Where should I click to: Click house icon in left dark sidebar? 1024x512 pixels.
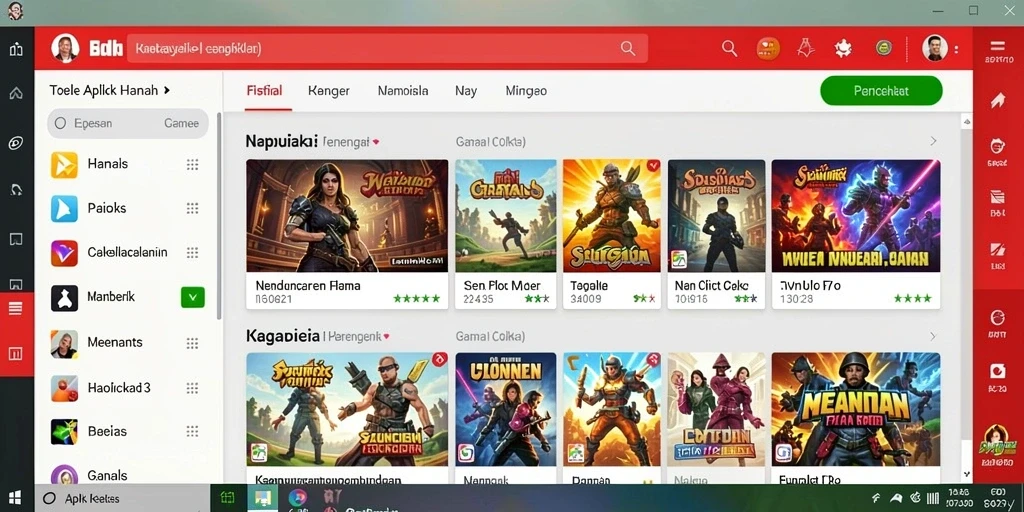pyautogui.click(x=16, y=93)
